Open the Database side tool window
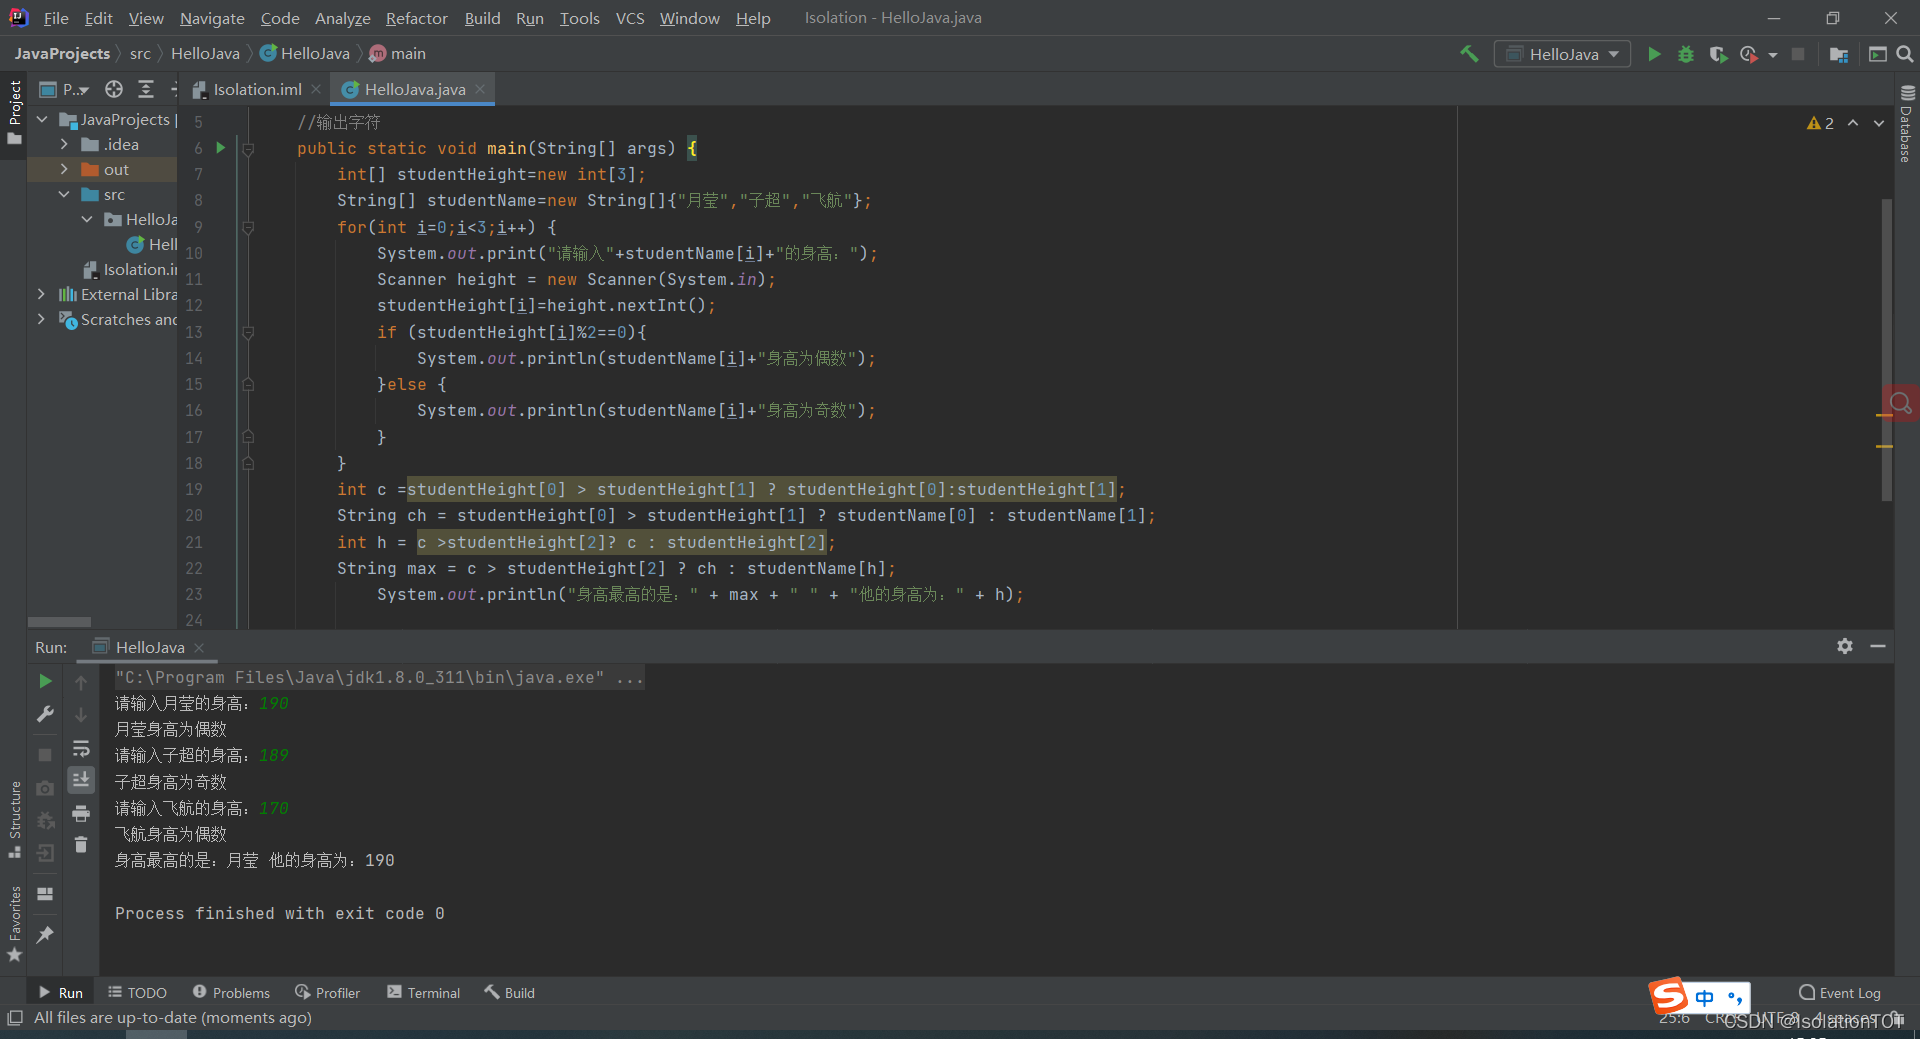The image size is (1920, 1039). pos(1906,124)
